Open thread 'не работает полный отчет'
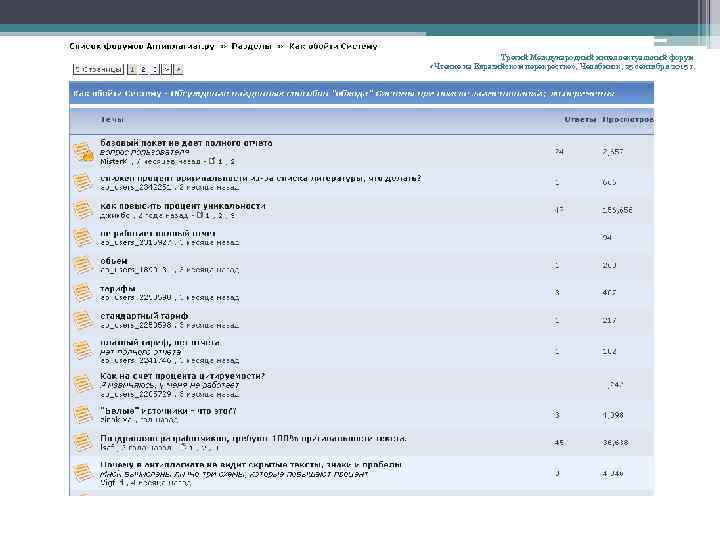The width and height of the screenshot is (720, 540). (x=158, y=233)
